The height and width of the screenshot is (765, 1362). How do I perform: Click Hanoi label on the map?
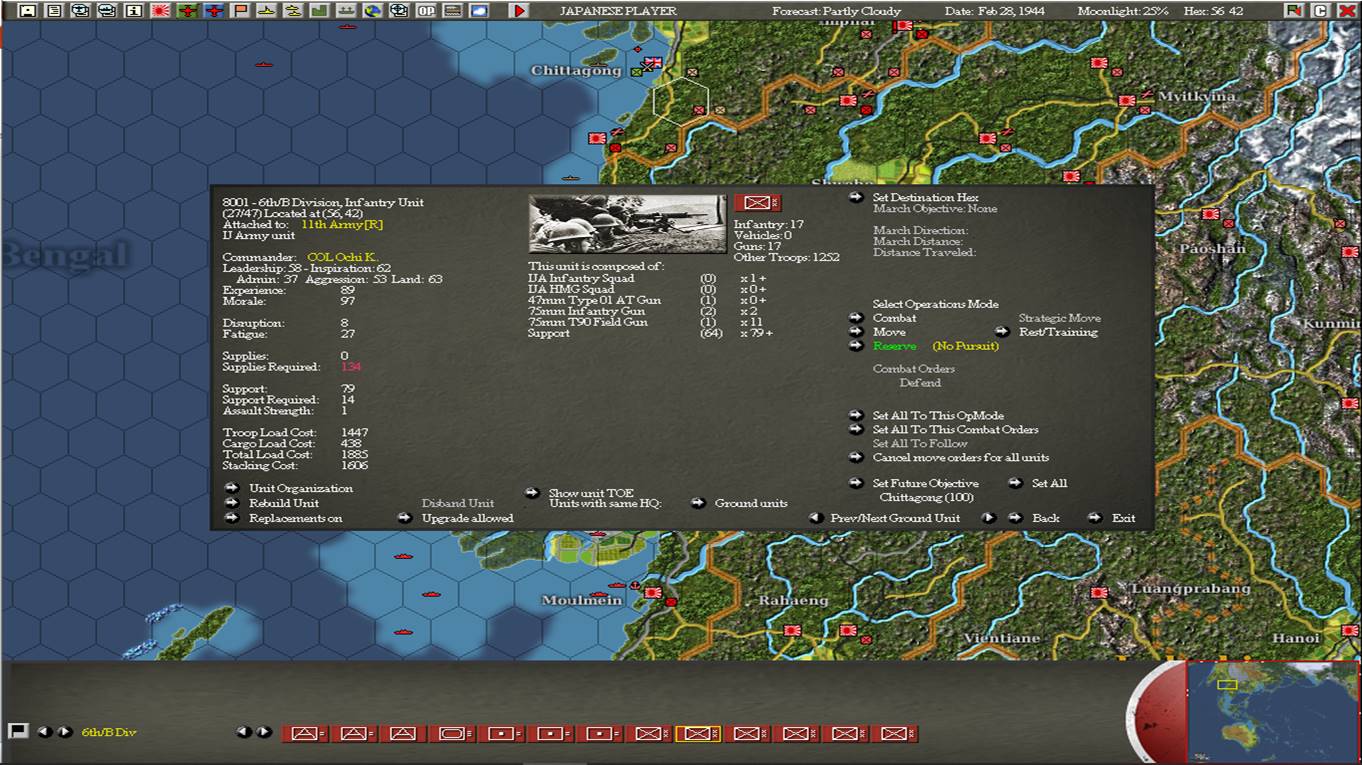click(x=1296, y=638)
